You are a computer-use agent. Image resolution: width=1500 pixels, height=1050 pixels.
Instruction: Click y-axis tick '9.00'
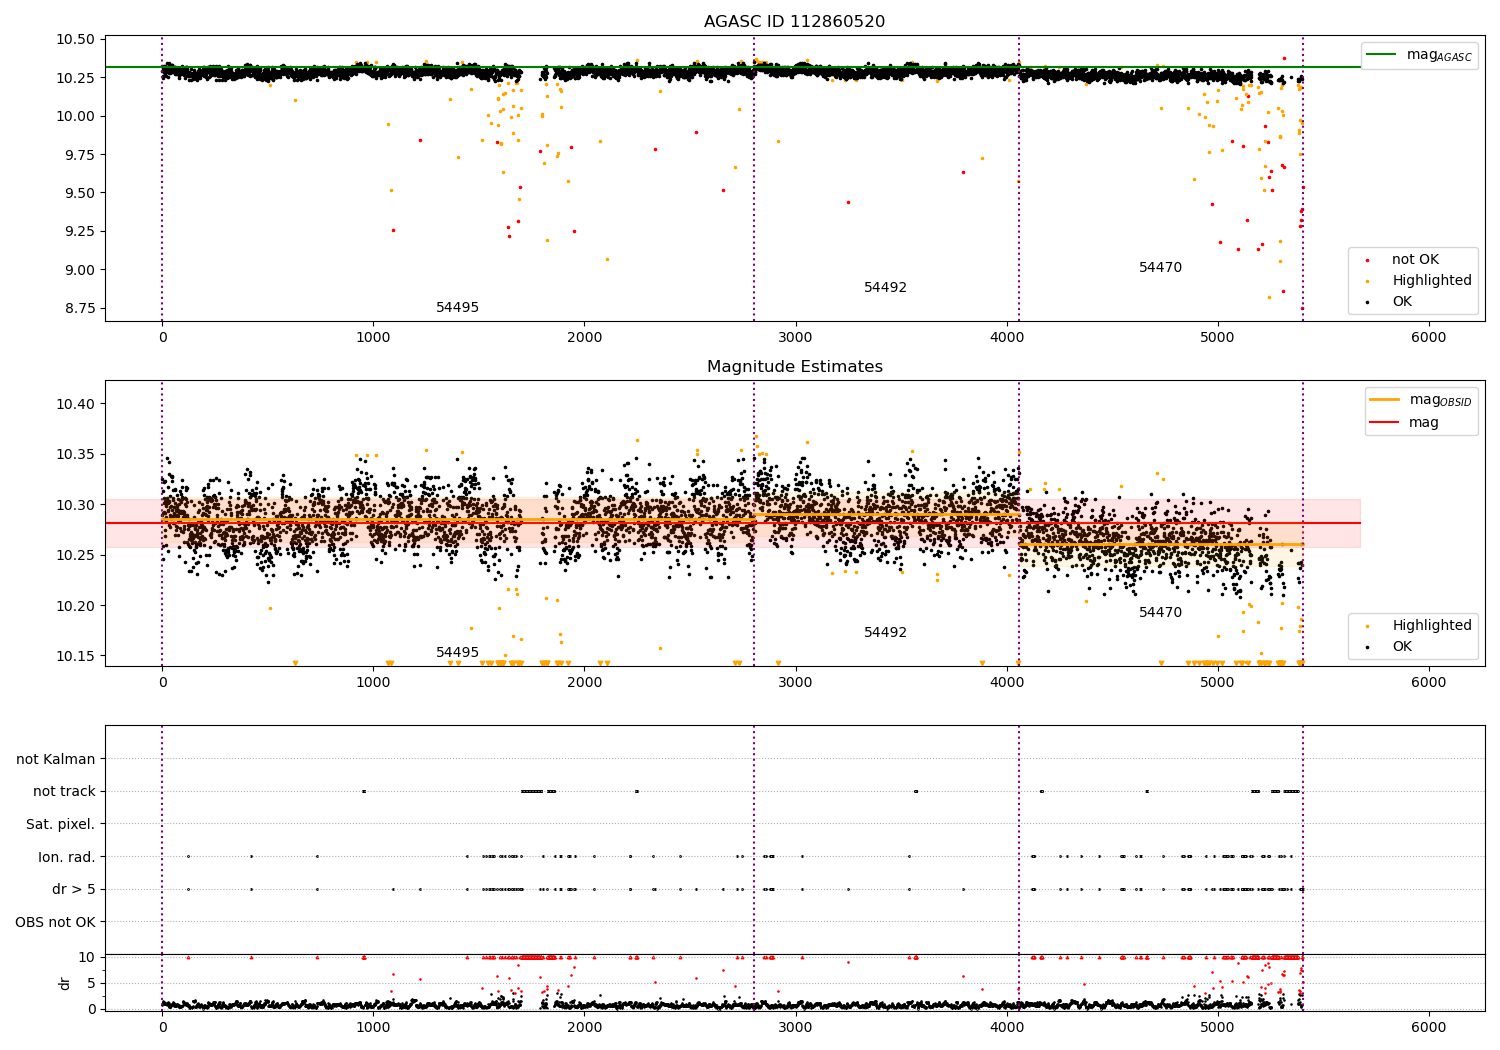pos(81,270)
